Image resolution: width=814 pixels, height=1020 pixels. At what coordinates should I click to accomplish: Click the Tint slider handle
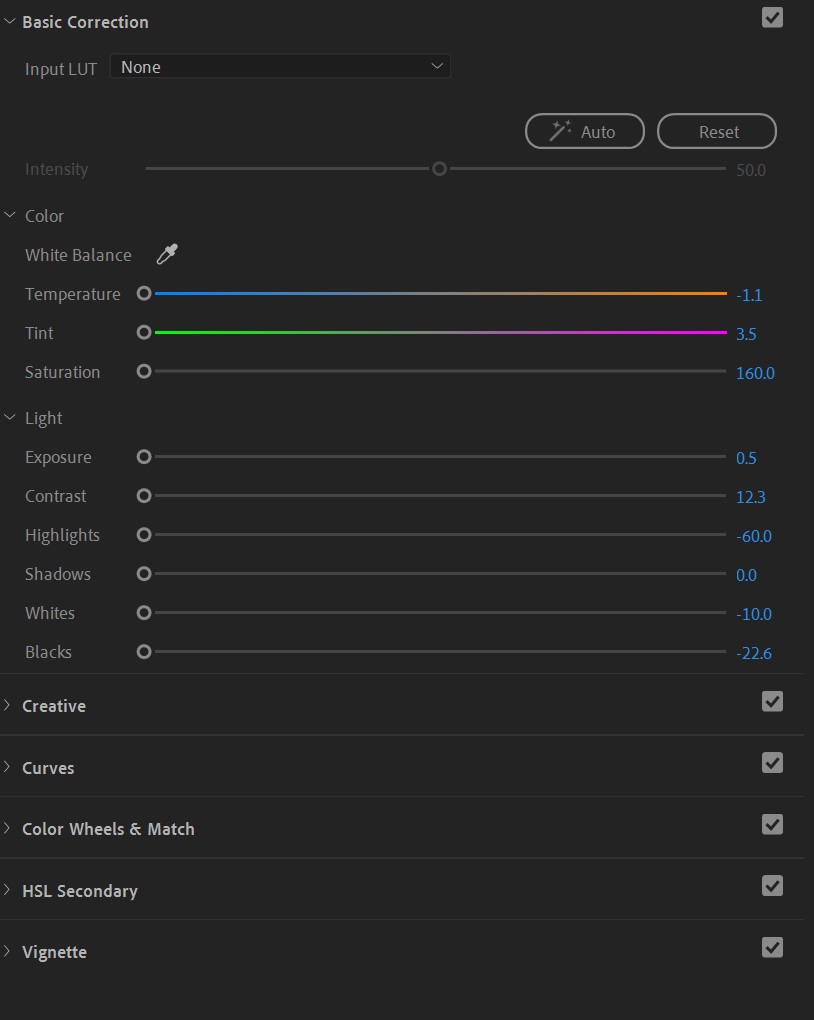point(143,332)
